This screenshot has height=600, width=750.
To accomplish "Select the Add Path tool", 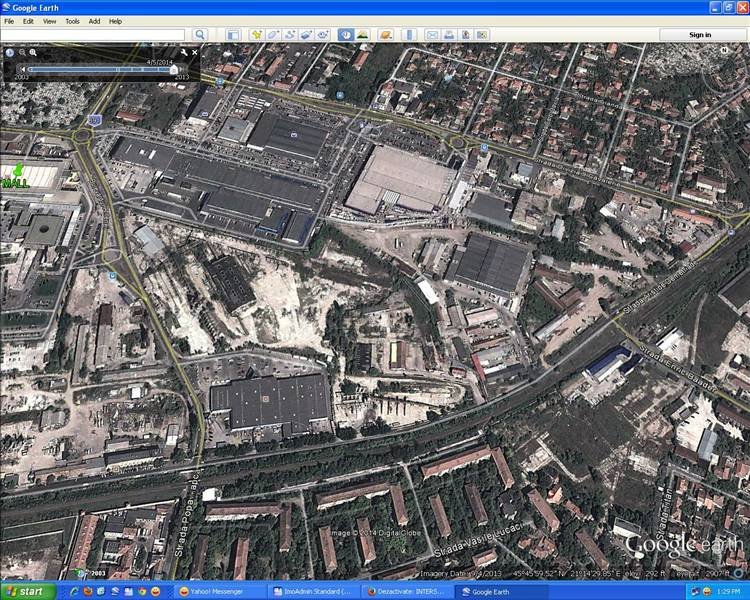I will point(290,35).
